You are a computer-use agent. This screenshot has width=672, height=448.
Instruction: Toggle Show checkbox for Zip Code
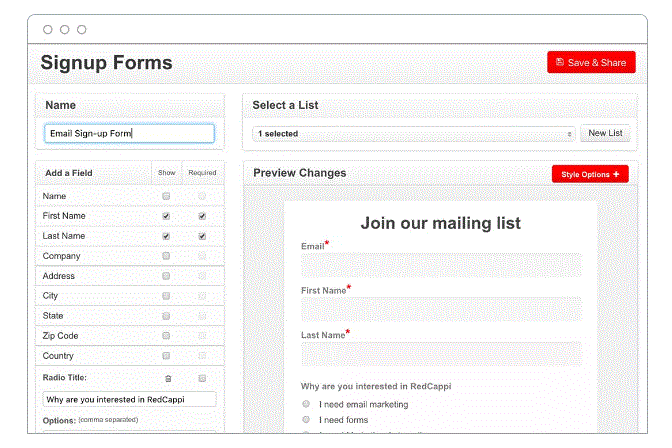coord(166,336)
